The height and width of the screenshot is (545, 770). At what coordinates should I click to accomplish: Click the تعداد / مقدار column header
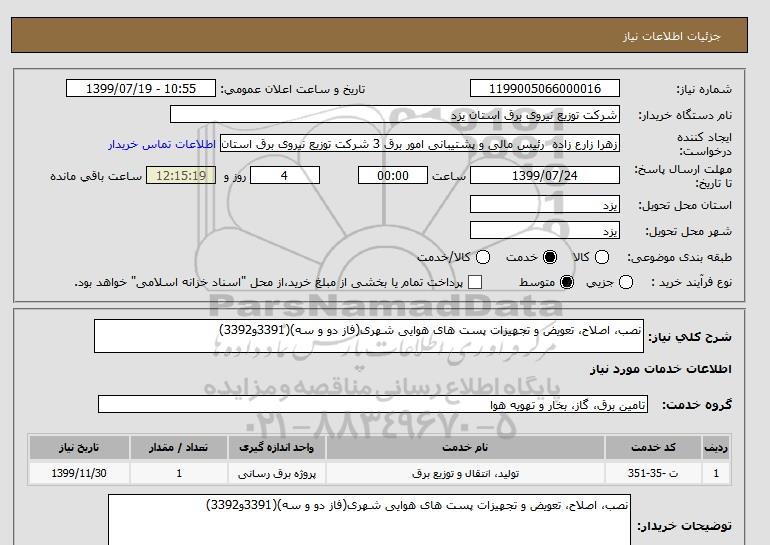click(x=179, y=448)
